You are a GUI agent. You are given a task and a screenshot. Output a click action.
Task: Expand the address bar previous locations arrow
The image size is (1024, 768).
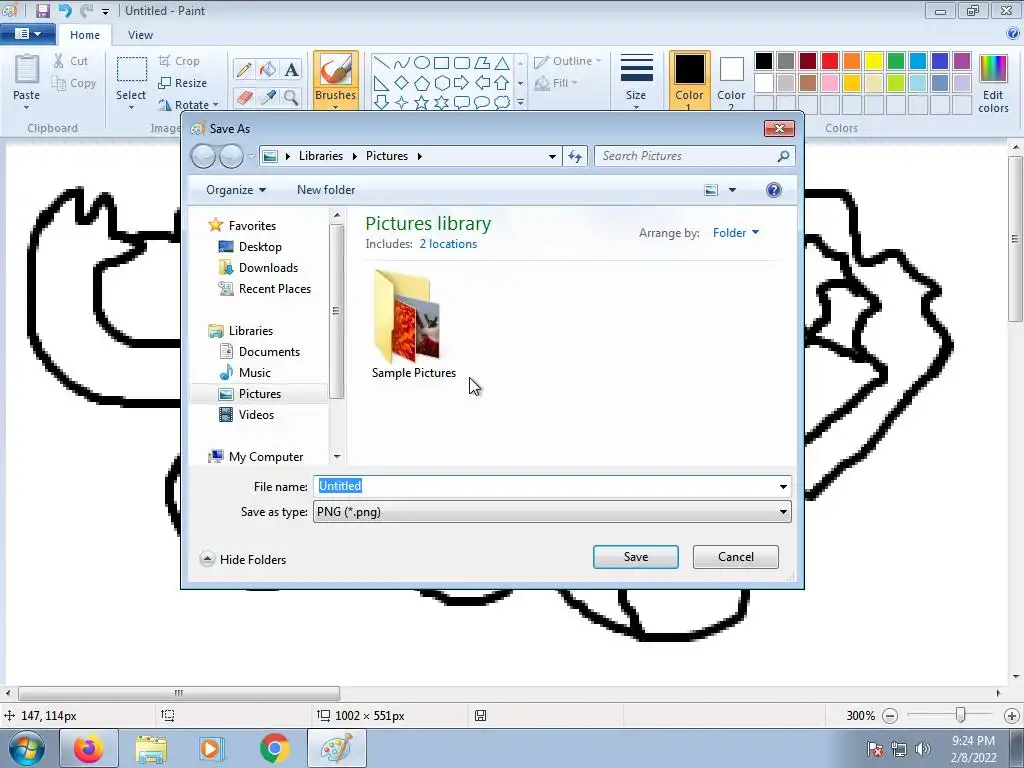(552, 156)
